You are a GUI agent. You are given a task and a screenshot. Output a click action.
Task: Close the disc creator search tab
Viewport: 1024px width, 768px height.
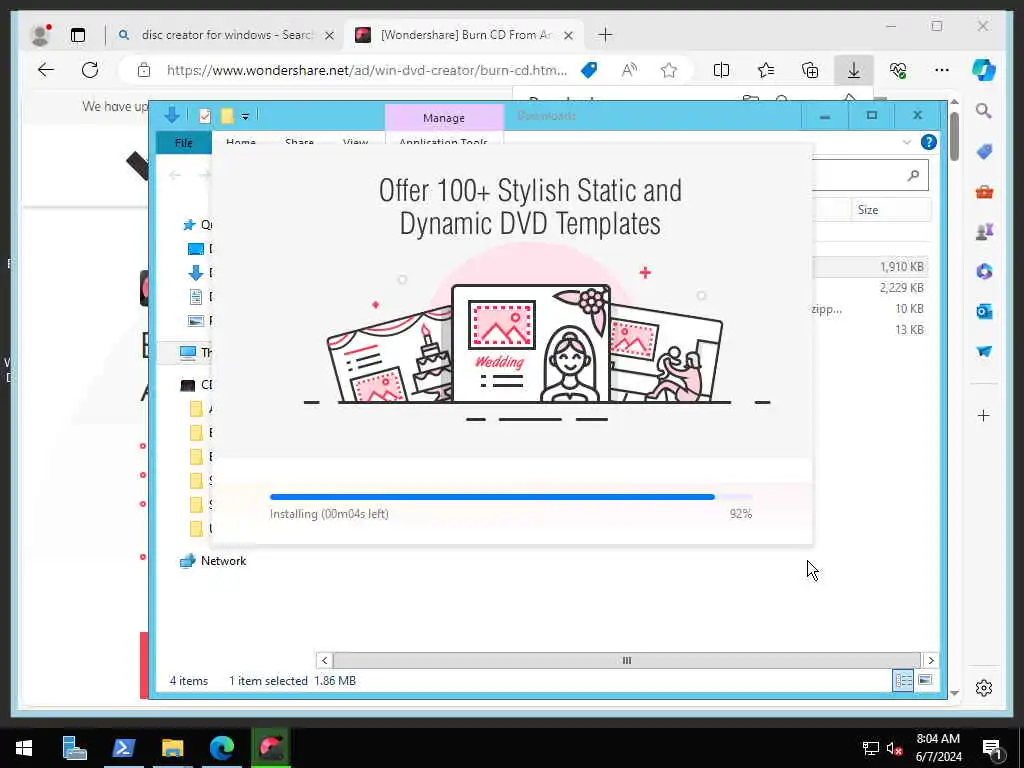point(330,35)
